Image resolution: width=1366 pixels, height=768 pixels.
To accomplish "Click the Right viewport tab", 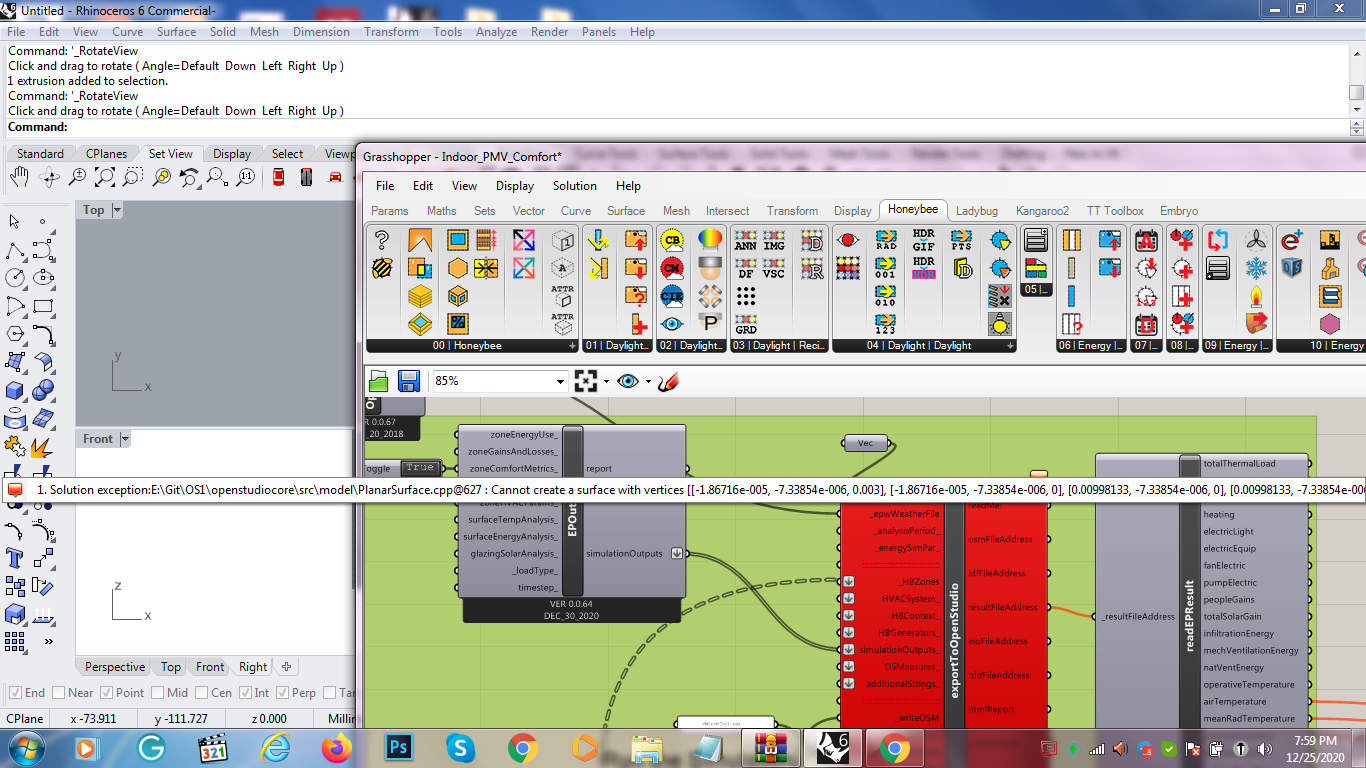I will click(253, 667).
